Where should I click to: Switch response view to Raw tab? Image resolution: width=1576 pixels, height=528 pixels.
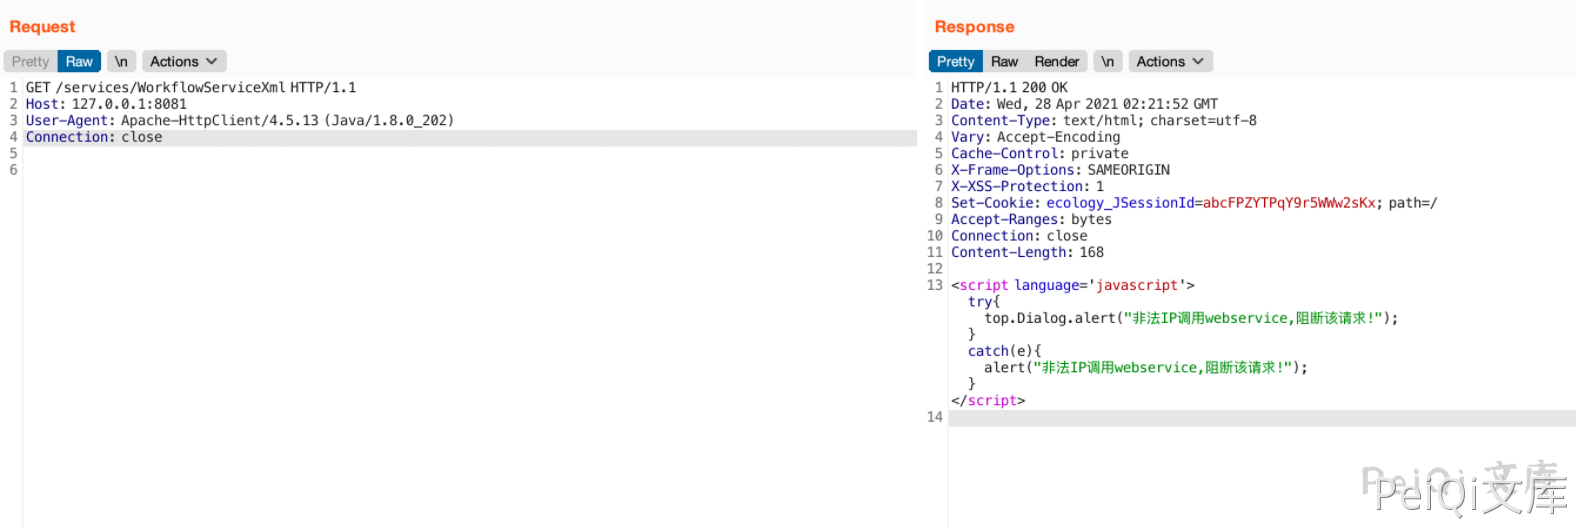[1004, 62]
